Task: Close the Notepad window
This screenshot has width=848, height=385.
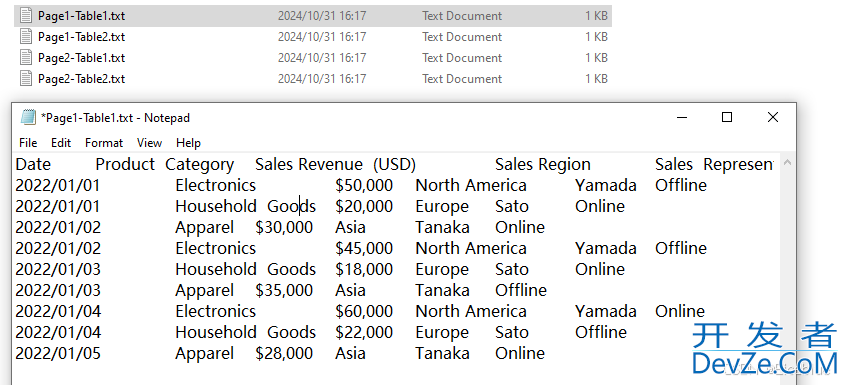Action: click(x=773, y=117)
